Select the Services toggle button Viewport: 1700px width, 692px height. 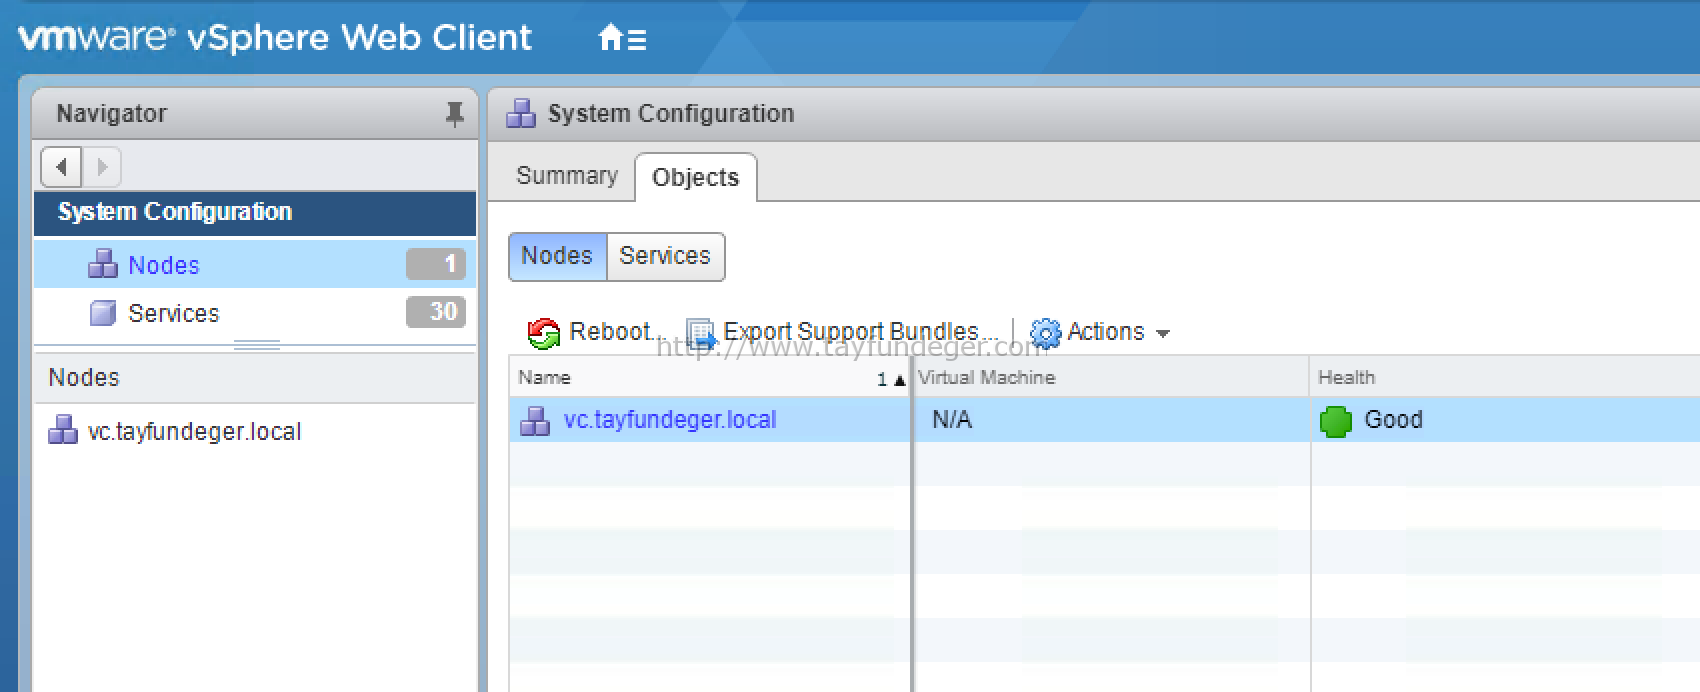[665, 256]
